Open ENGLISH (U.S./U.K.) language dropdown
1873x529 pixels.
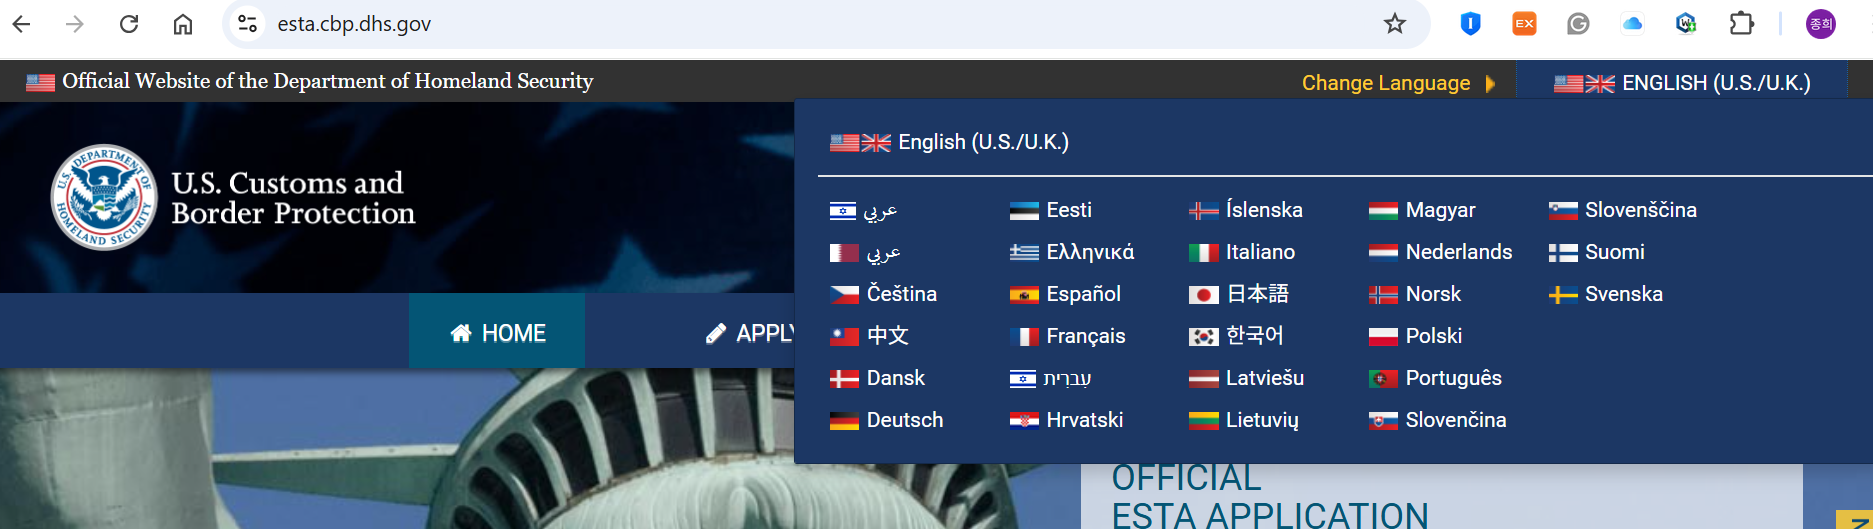1682,83
